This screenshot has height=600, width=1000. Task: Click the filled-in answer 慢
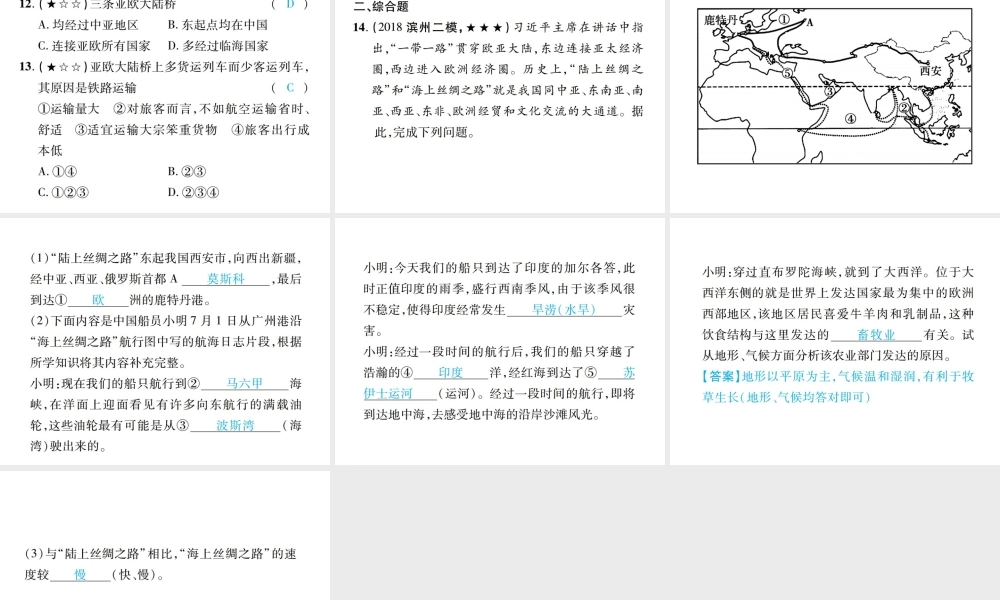pyautogui.click(x=80, y=575)
